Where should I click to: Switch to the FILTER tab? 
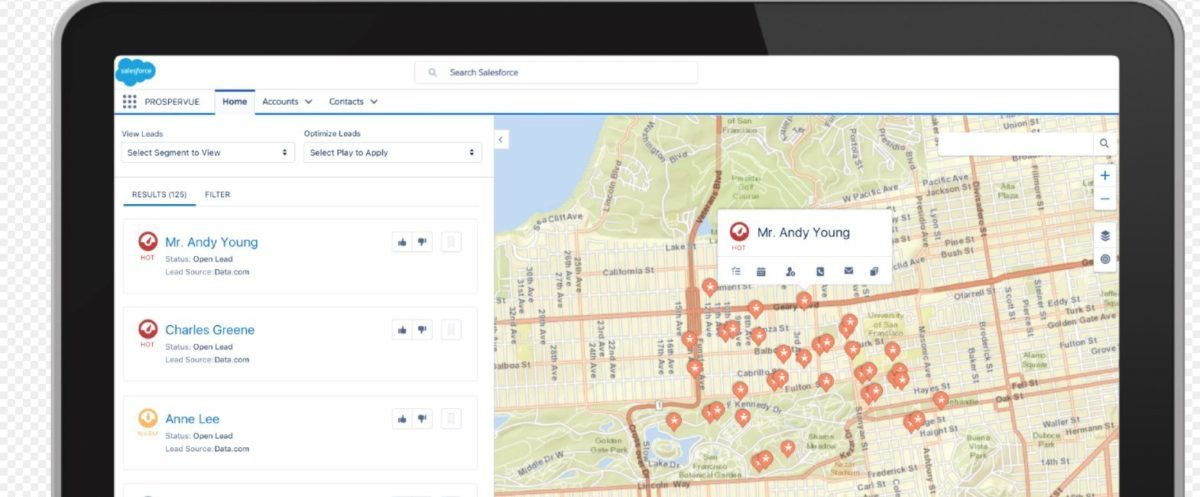tap(217, 195)
